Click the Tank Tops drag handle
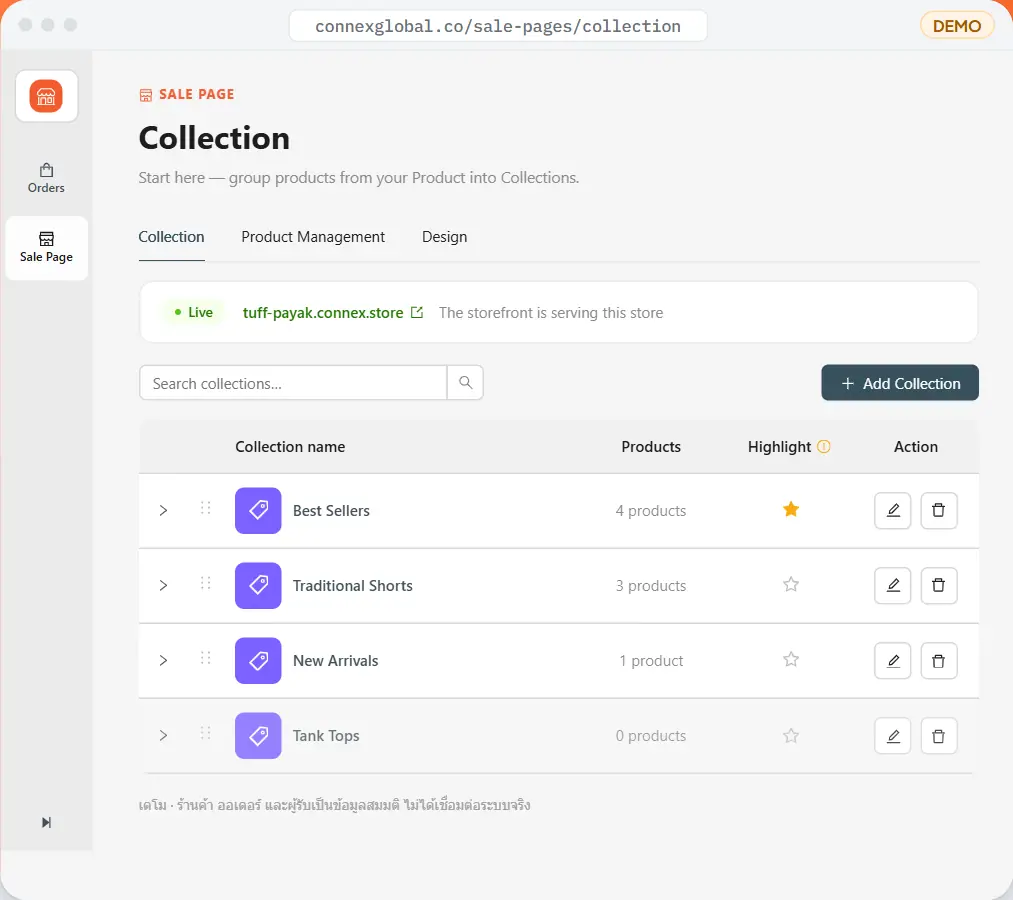 [205, 733]
